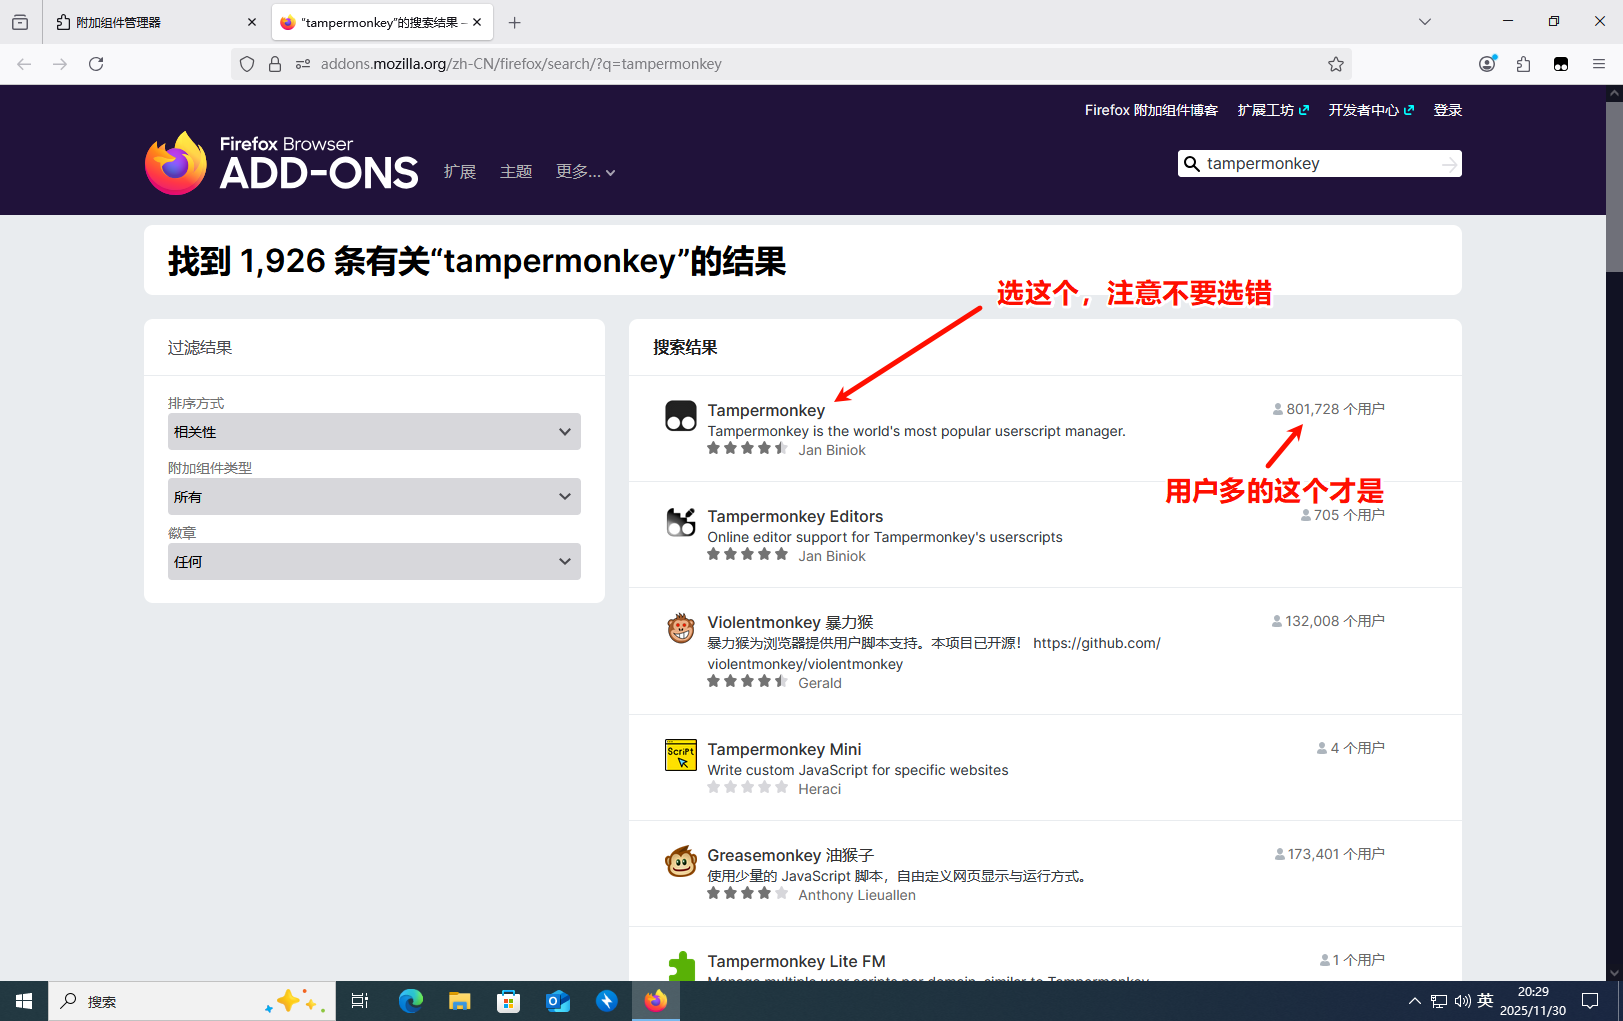Click the Tampermonkey toolbar extension icon
The height and width of the screenshot is (1021, 1623).
pyautogui.click(x=1560, y=64)
